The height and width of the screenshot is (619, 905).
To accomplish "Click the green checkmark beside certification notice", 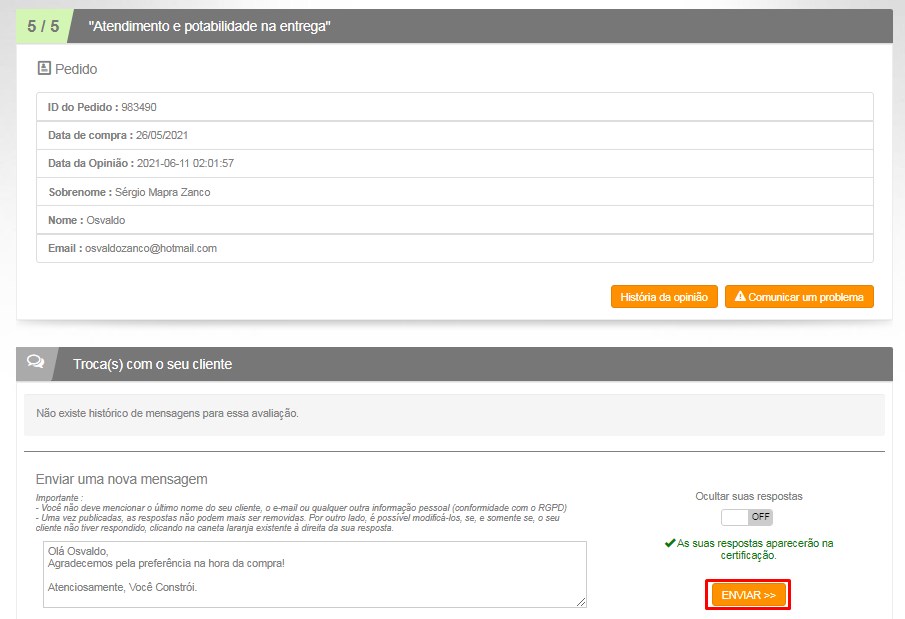I will pos(669,543).
